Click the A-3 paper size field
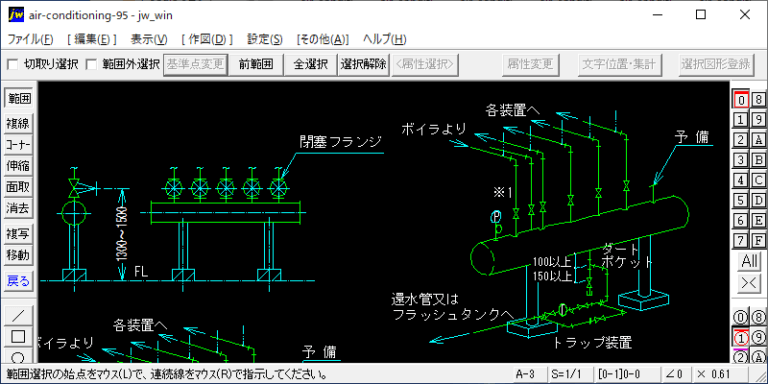This screenshot has width=768, height=384. click(x=529, y=375)
